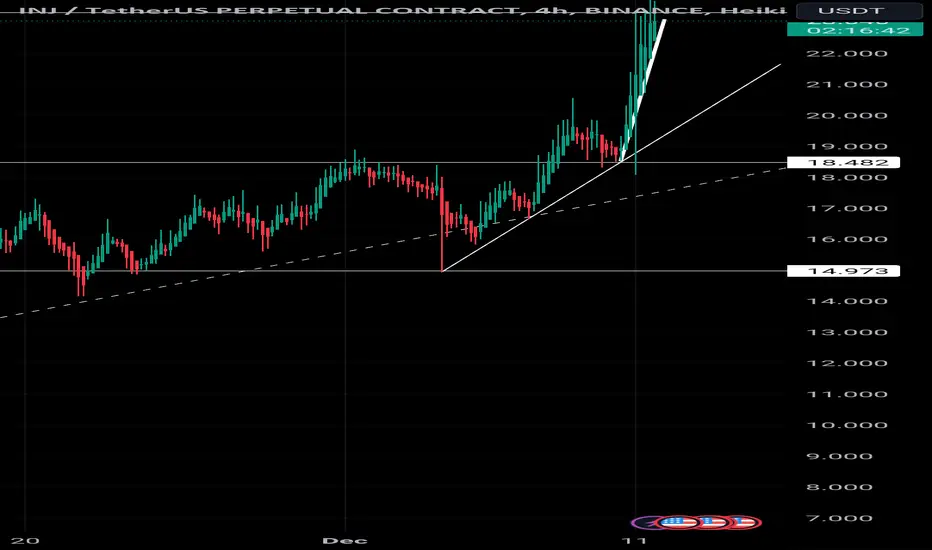This screenshot has height=550, width=932.
Task: Click the 12.000 price axis label
Action: click(x=846, y=363)
